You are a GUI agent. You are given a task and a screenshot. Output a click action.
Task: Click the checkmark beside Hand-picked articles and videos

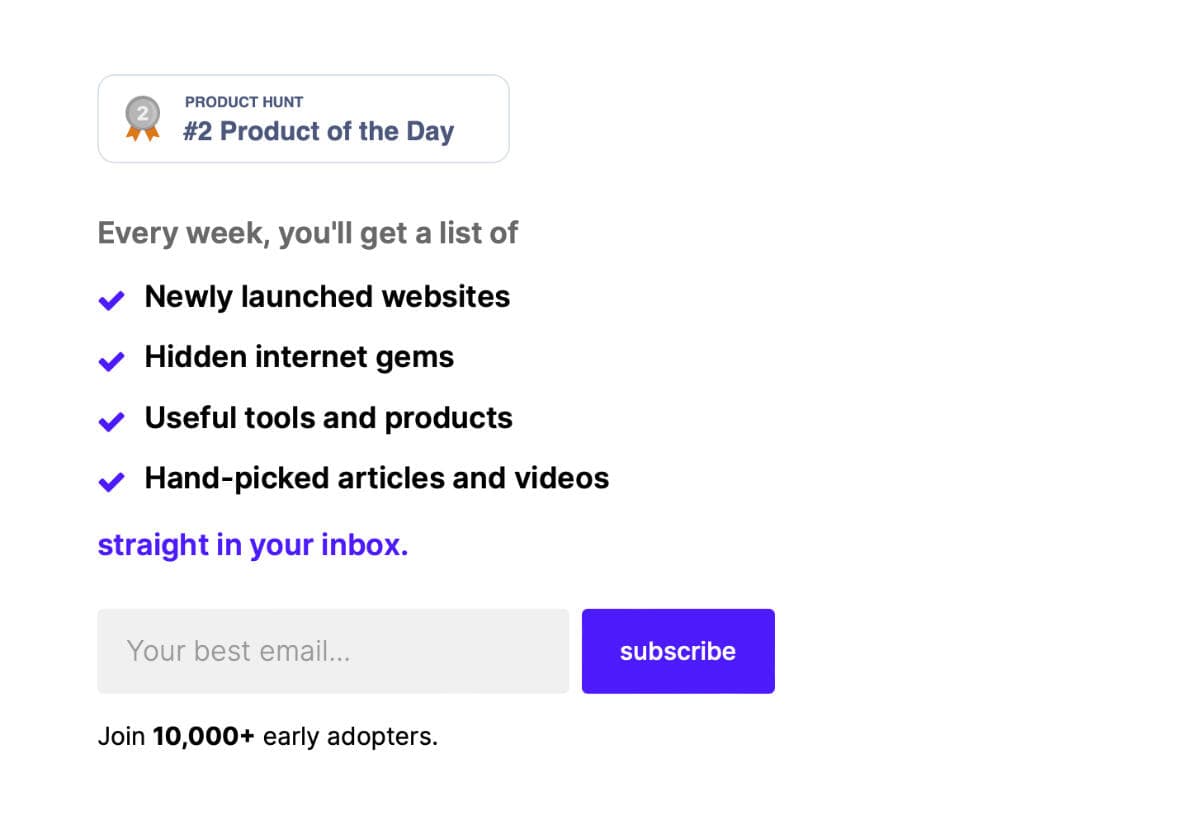pos(111,482)
